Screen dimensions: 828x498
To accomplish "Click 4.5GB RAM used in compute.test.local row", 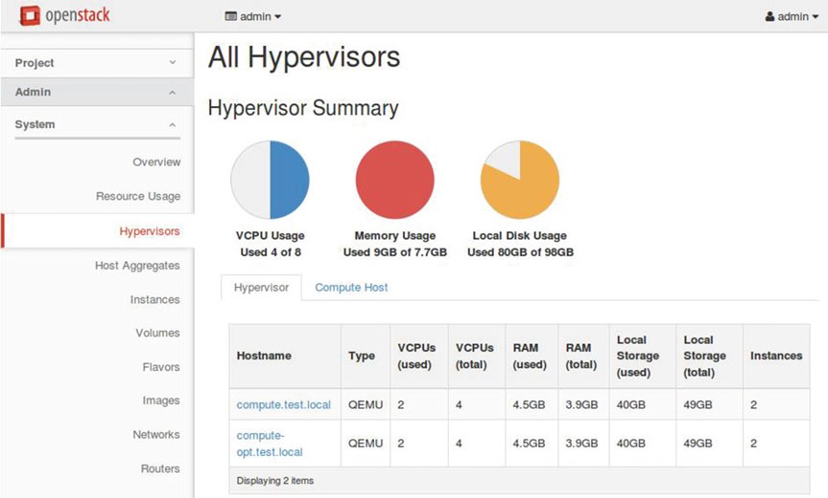I will tap(529, 405).
